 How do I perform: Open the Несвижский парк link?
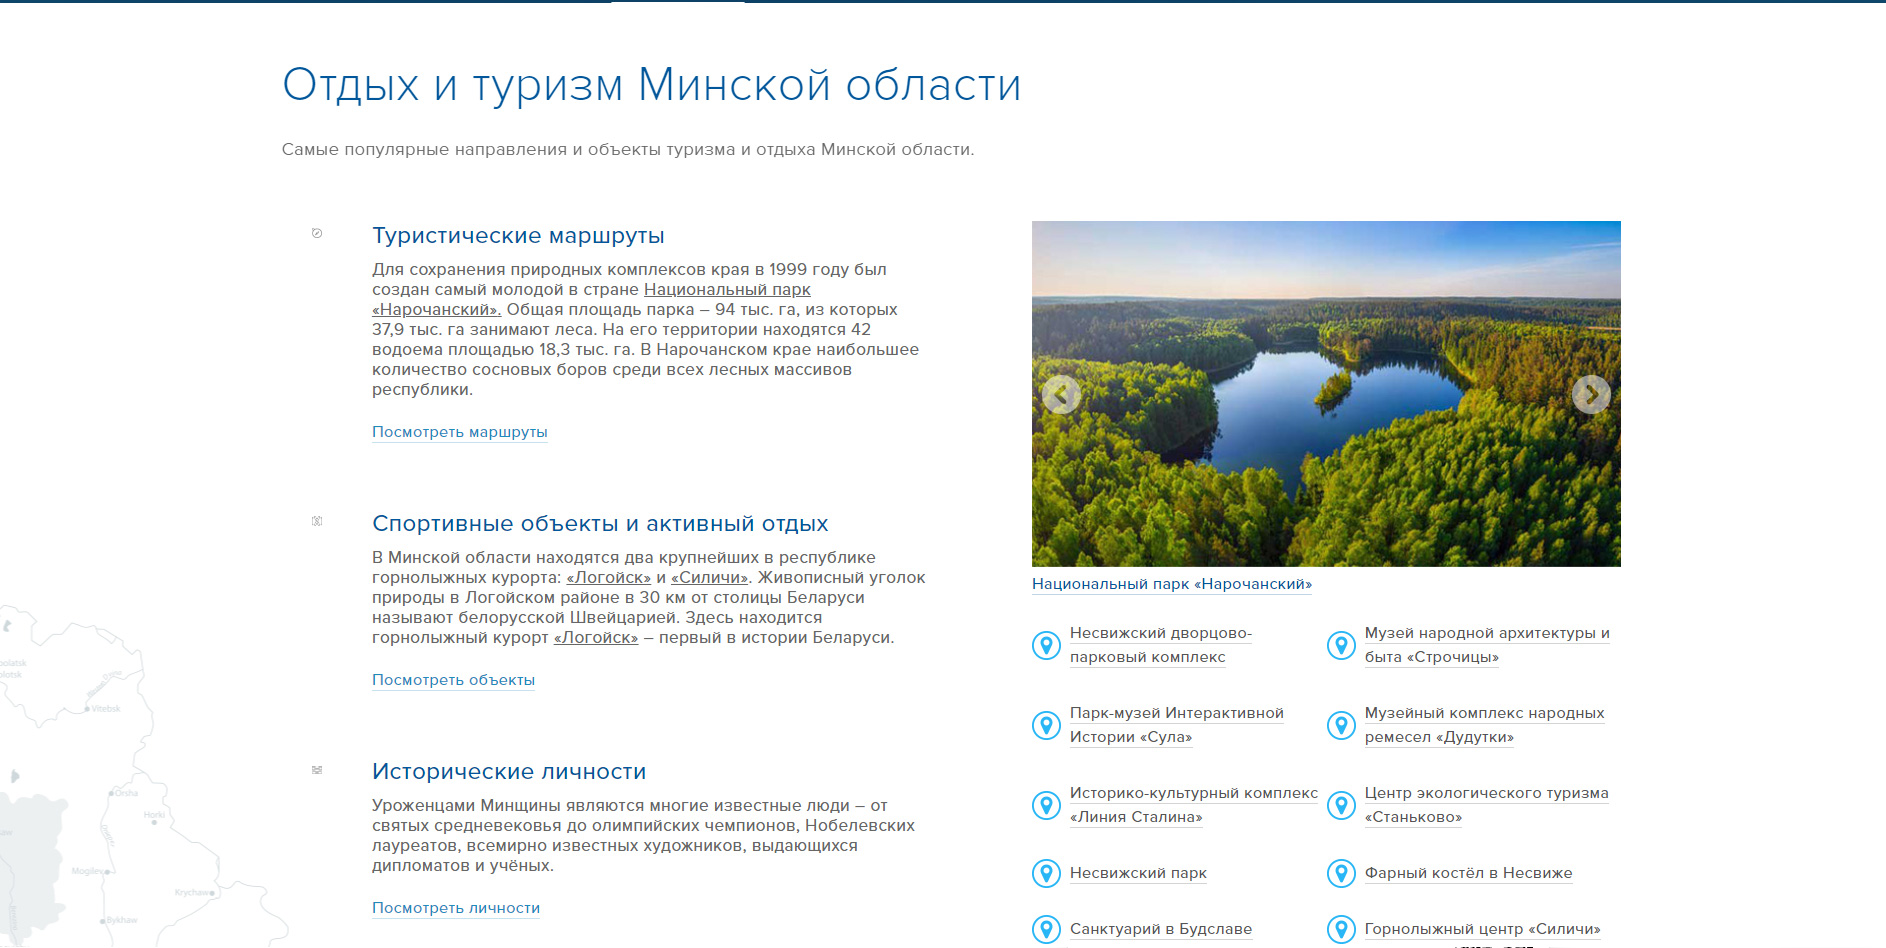(x=1138, y=873)
